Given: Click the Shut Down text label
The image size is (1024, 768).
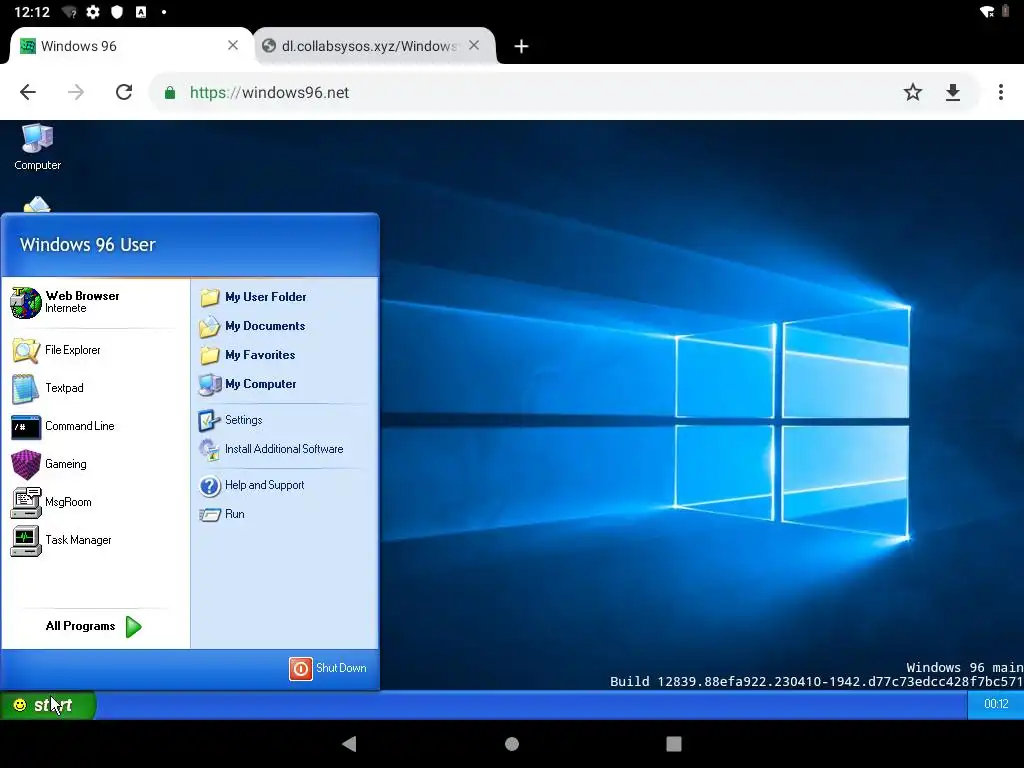Looking at the screenshot, I should [341, 668].
